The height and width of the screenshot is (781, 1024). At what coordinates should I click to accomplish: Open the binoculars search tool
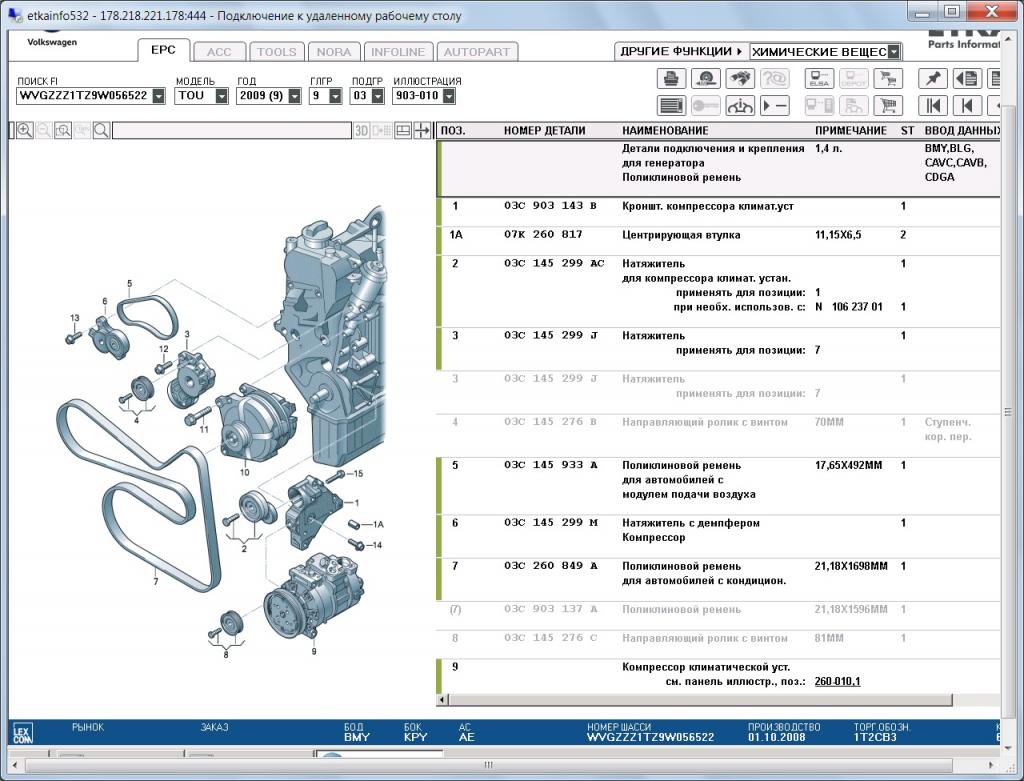[740, 79]
